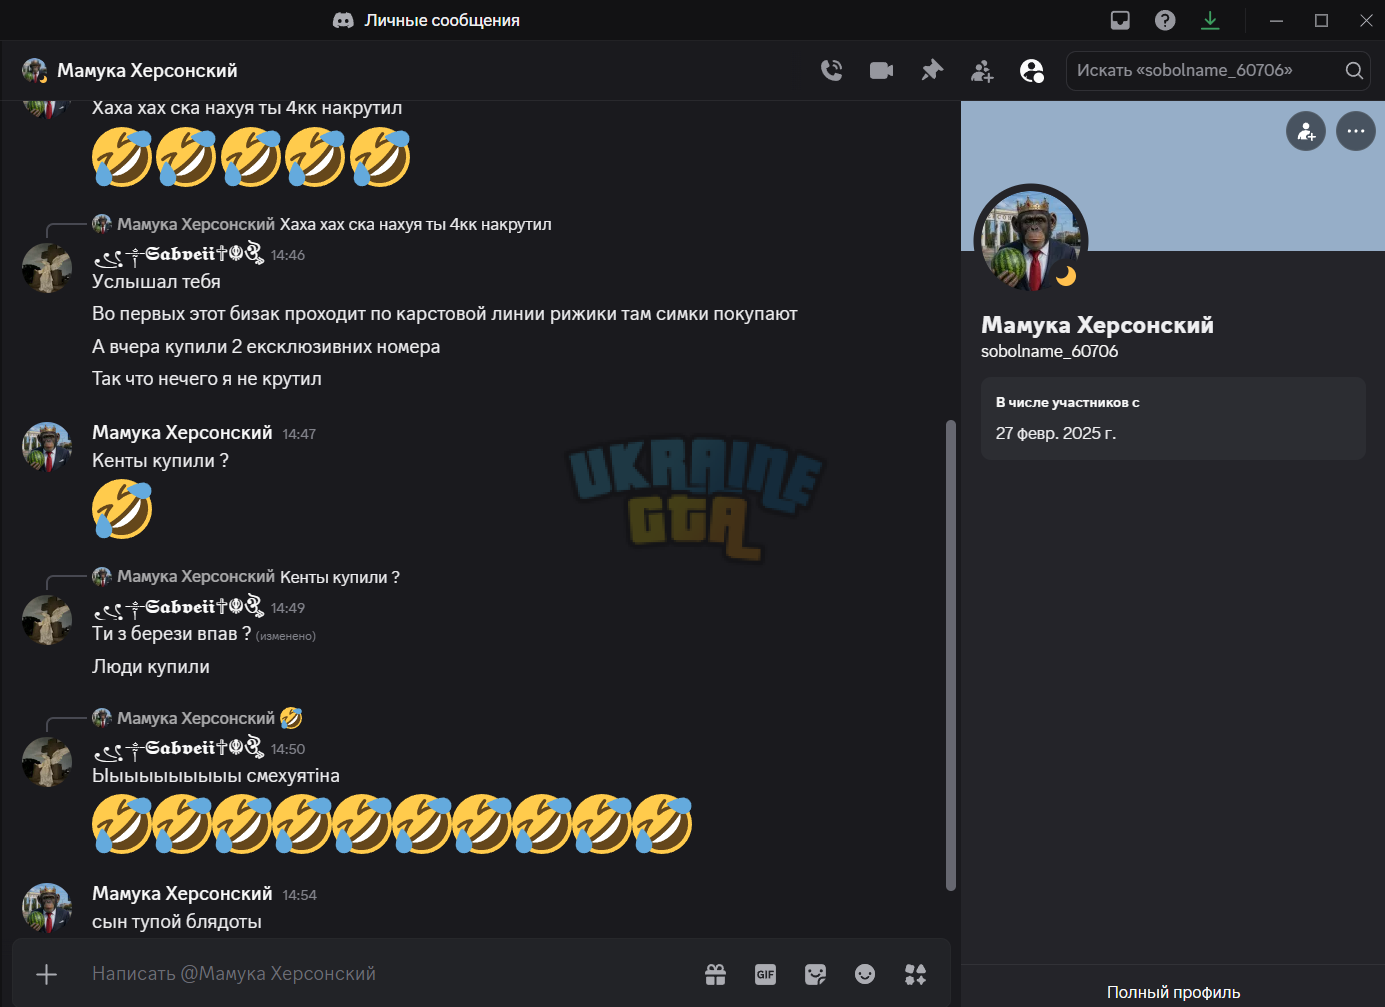Click Мамука avatar beside 14:54 message
Screen dimensions: 1385x1007
pos(47,907)
